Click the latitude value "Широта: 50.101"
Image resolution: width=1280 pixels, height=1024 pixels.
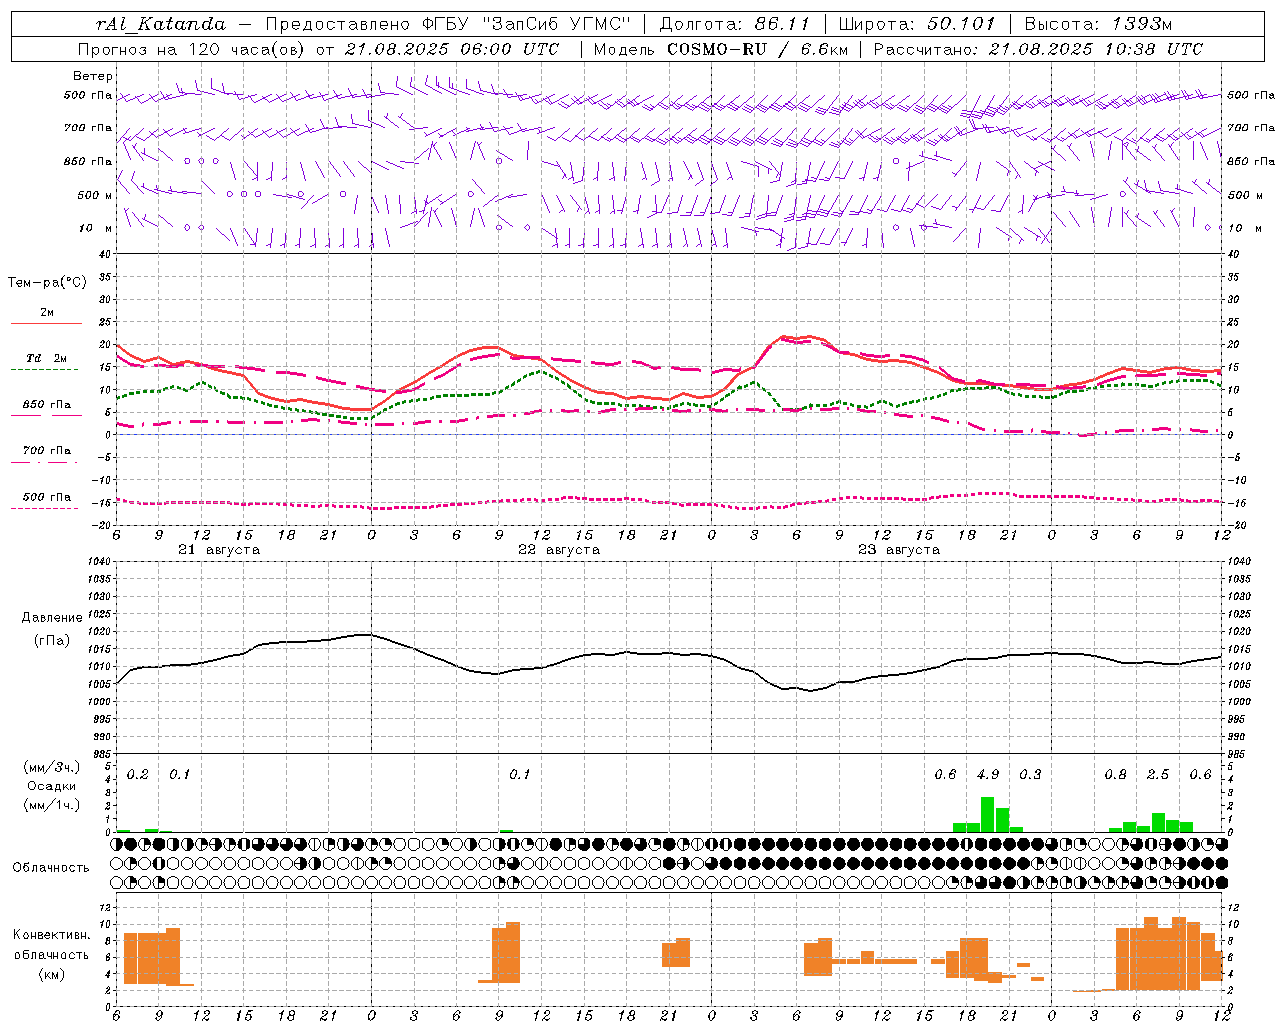(x=917, y=24)
